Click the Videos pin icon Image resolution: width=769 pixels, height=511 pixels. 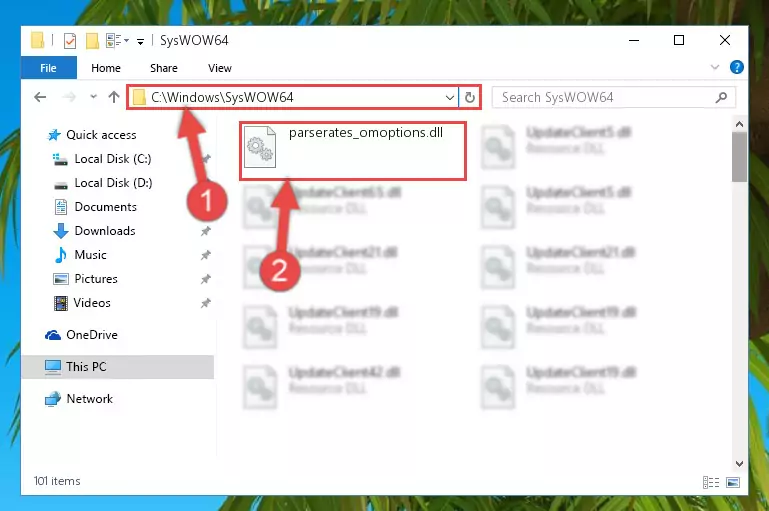pyautogui.click(x=205, y=303)
